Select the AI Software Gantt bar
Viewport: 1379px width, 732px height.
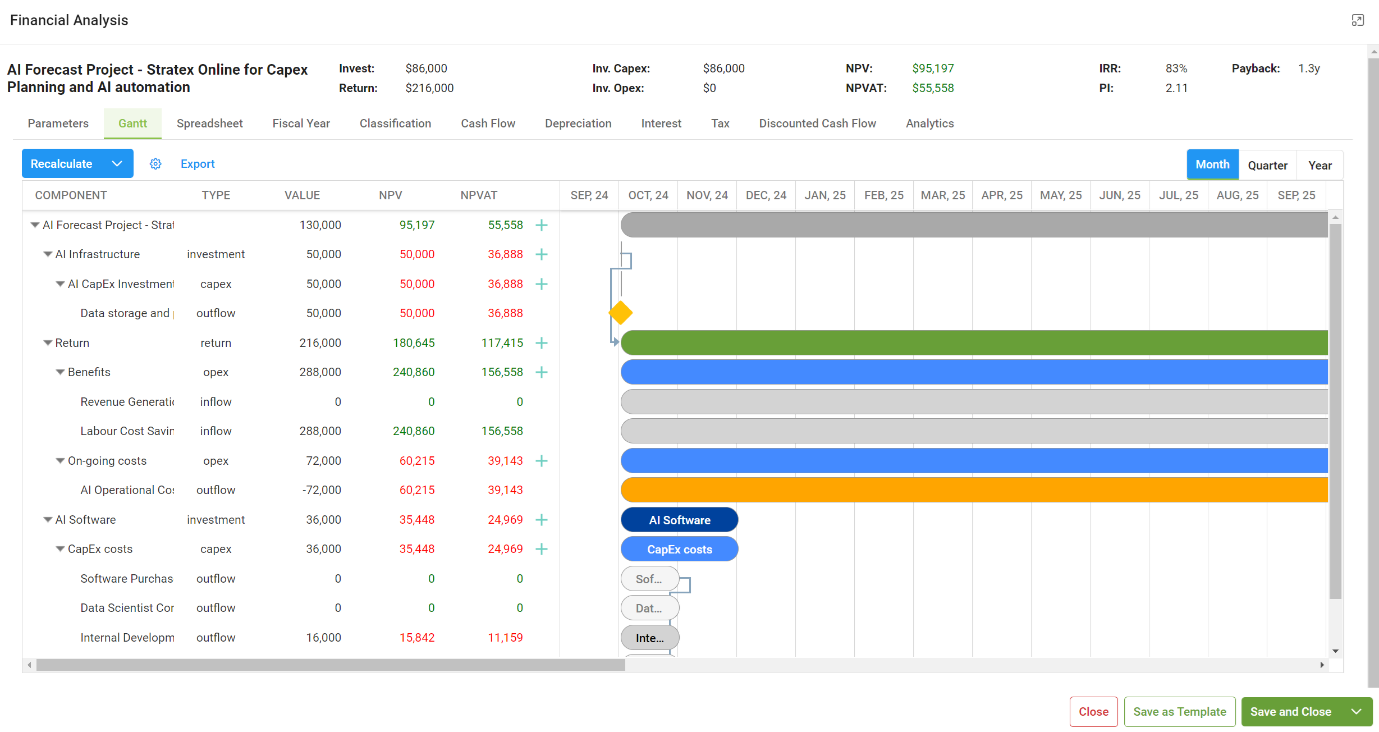tap(679, 520)
